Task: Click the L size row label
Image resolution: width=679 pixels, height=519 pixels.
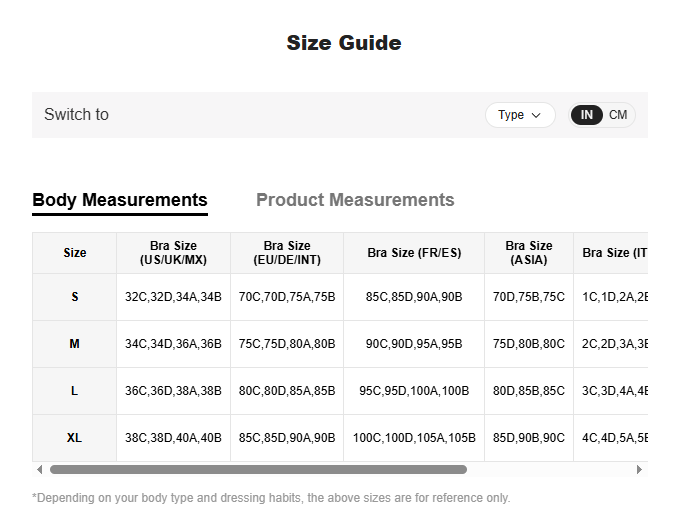Action: point(74,391)
